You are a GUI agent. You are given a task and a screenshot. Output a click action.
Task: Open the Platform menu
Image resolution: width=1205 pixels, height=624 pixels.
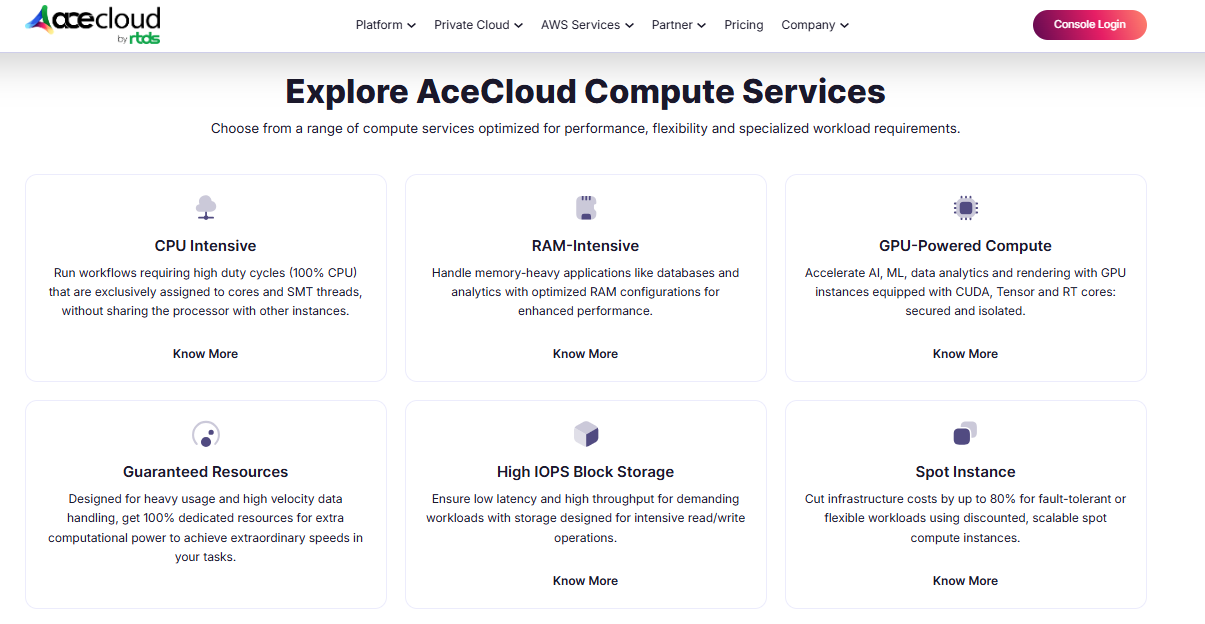(x=386, y=25)
